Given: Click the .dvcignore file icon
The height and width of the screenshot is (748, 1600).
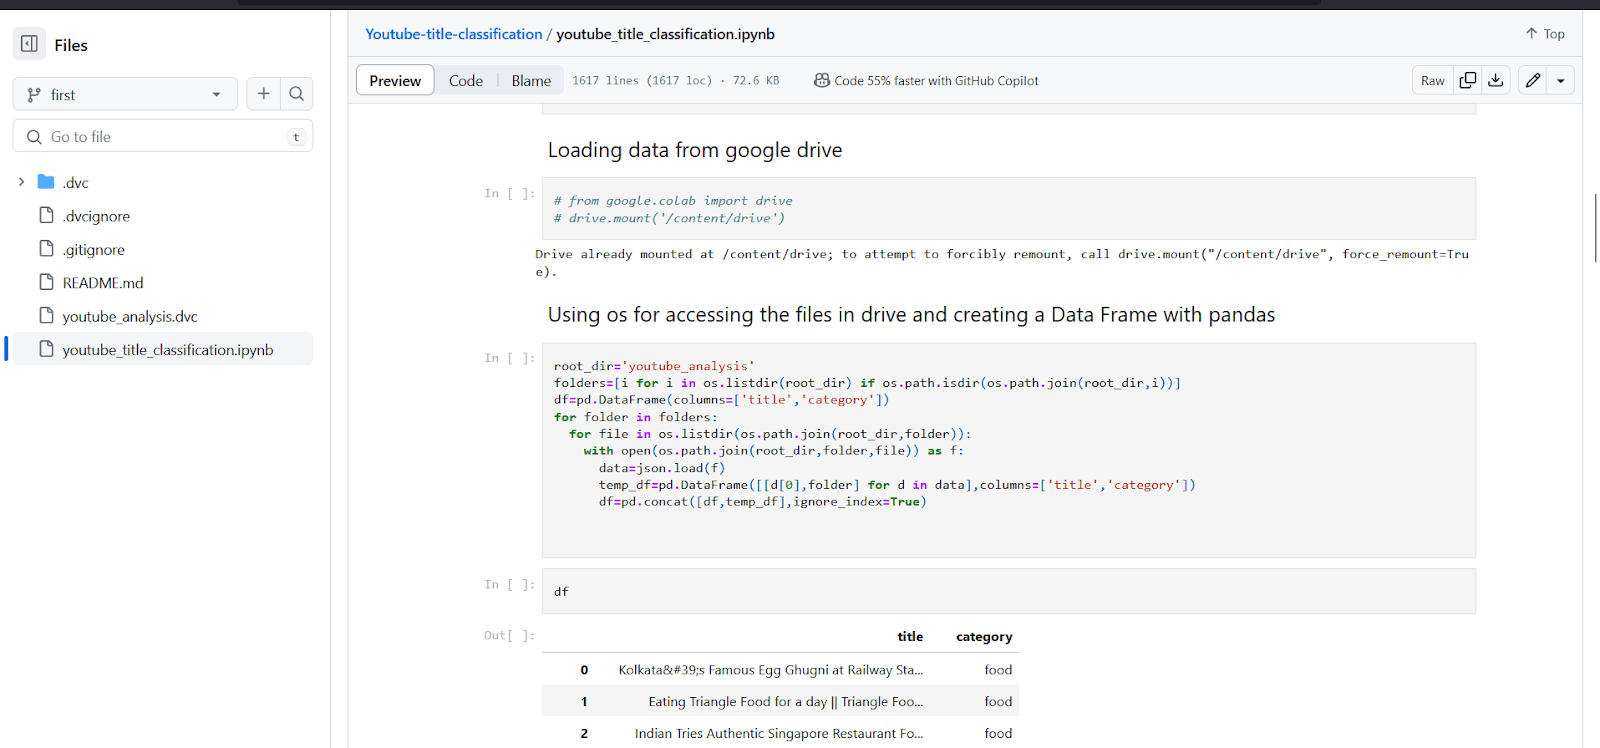Looking at the screenshot, I should tap(46, 215).
